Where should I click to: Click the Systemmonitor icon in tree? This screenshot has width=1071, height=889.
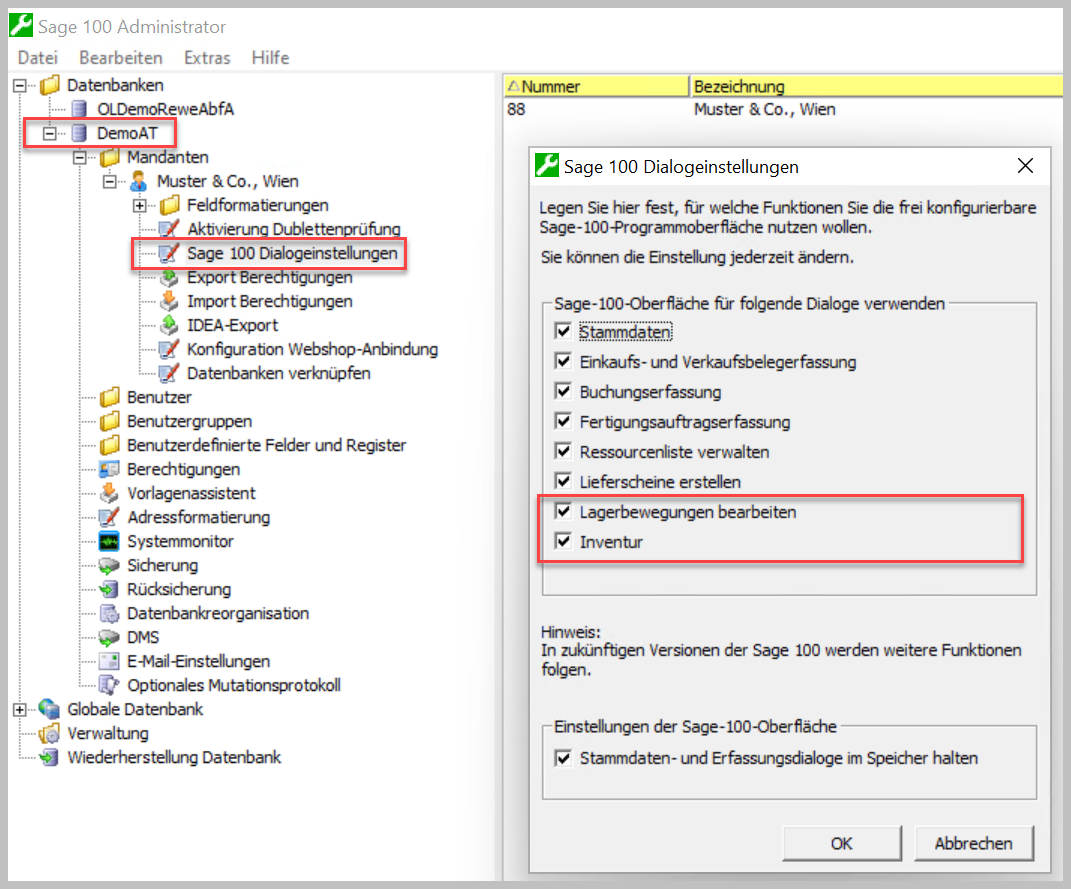pyautogui.click(x=109, y=541)
